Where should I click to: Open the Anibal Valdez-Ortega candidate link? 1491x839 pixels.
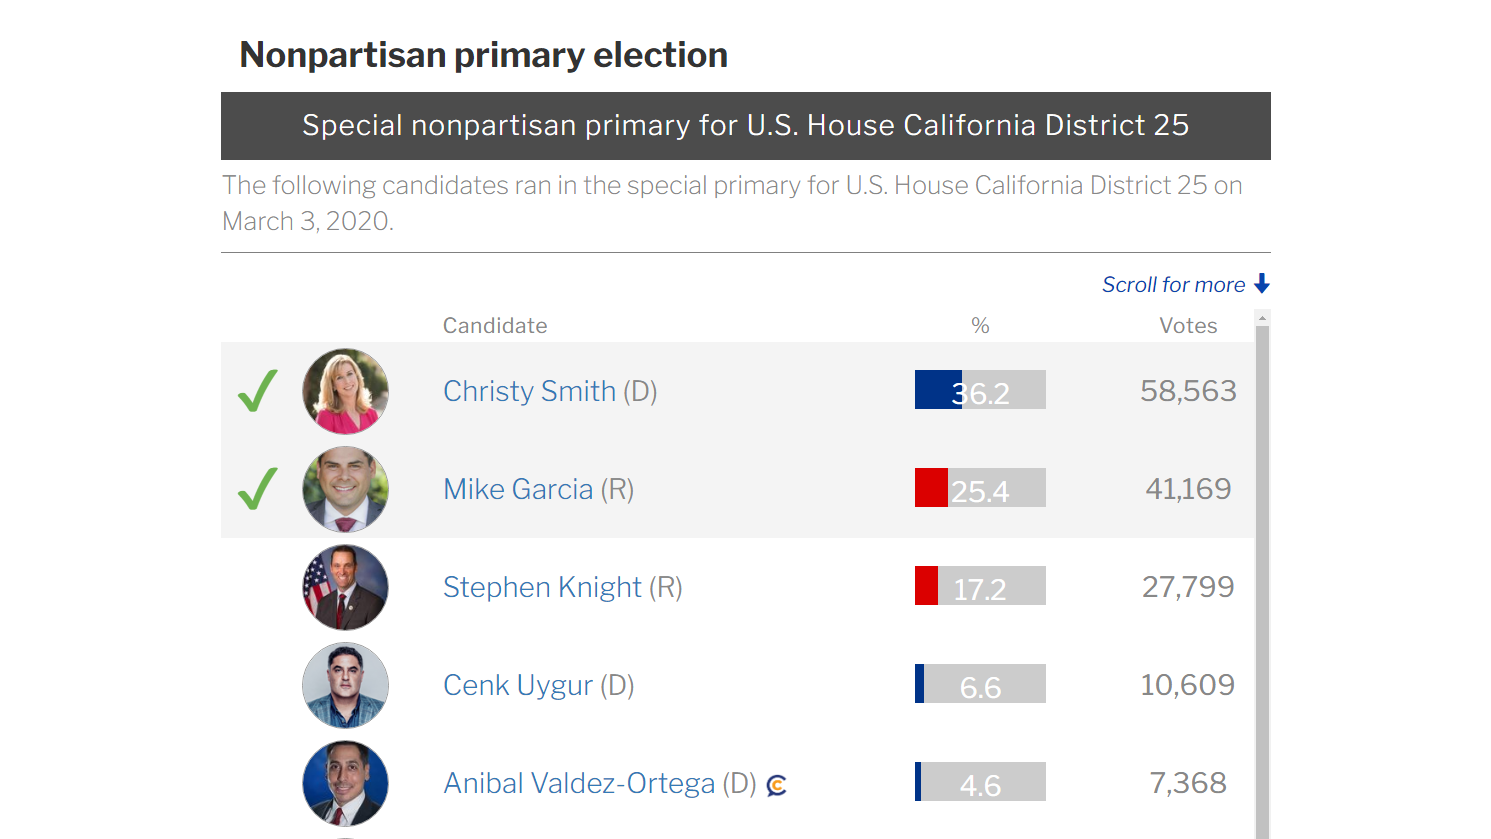579,783
